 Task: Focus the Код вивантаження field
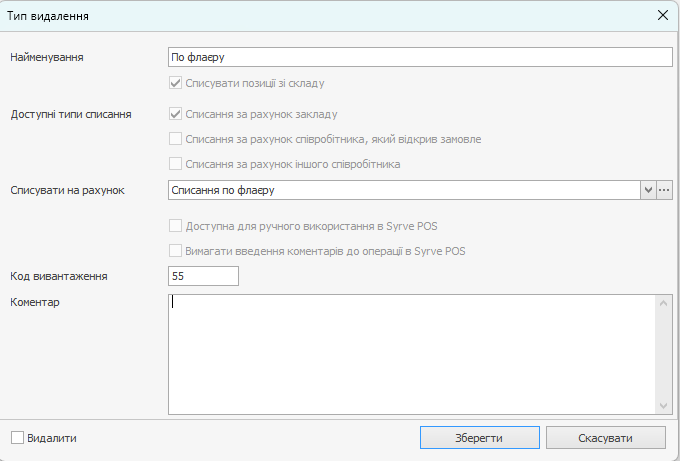pyautogui.click(x=204, y=276)
